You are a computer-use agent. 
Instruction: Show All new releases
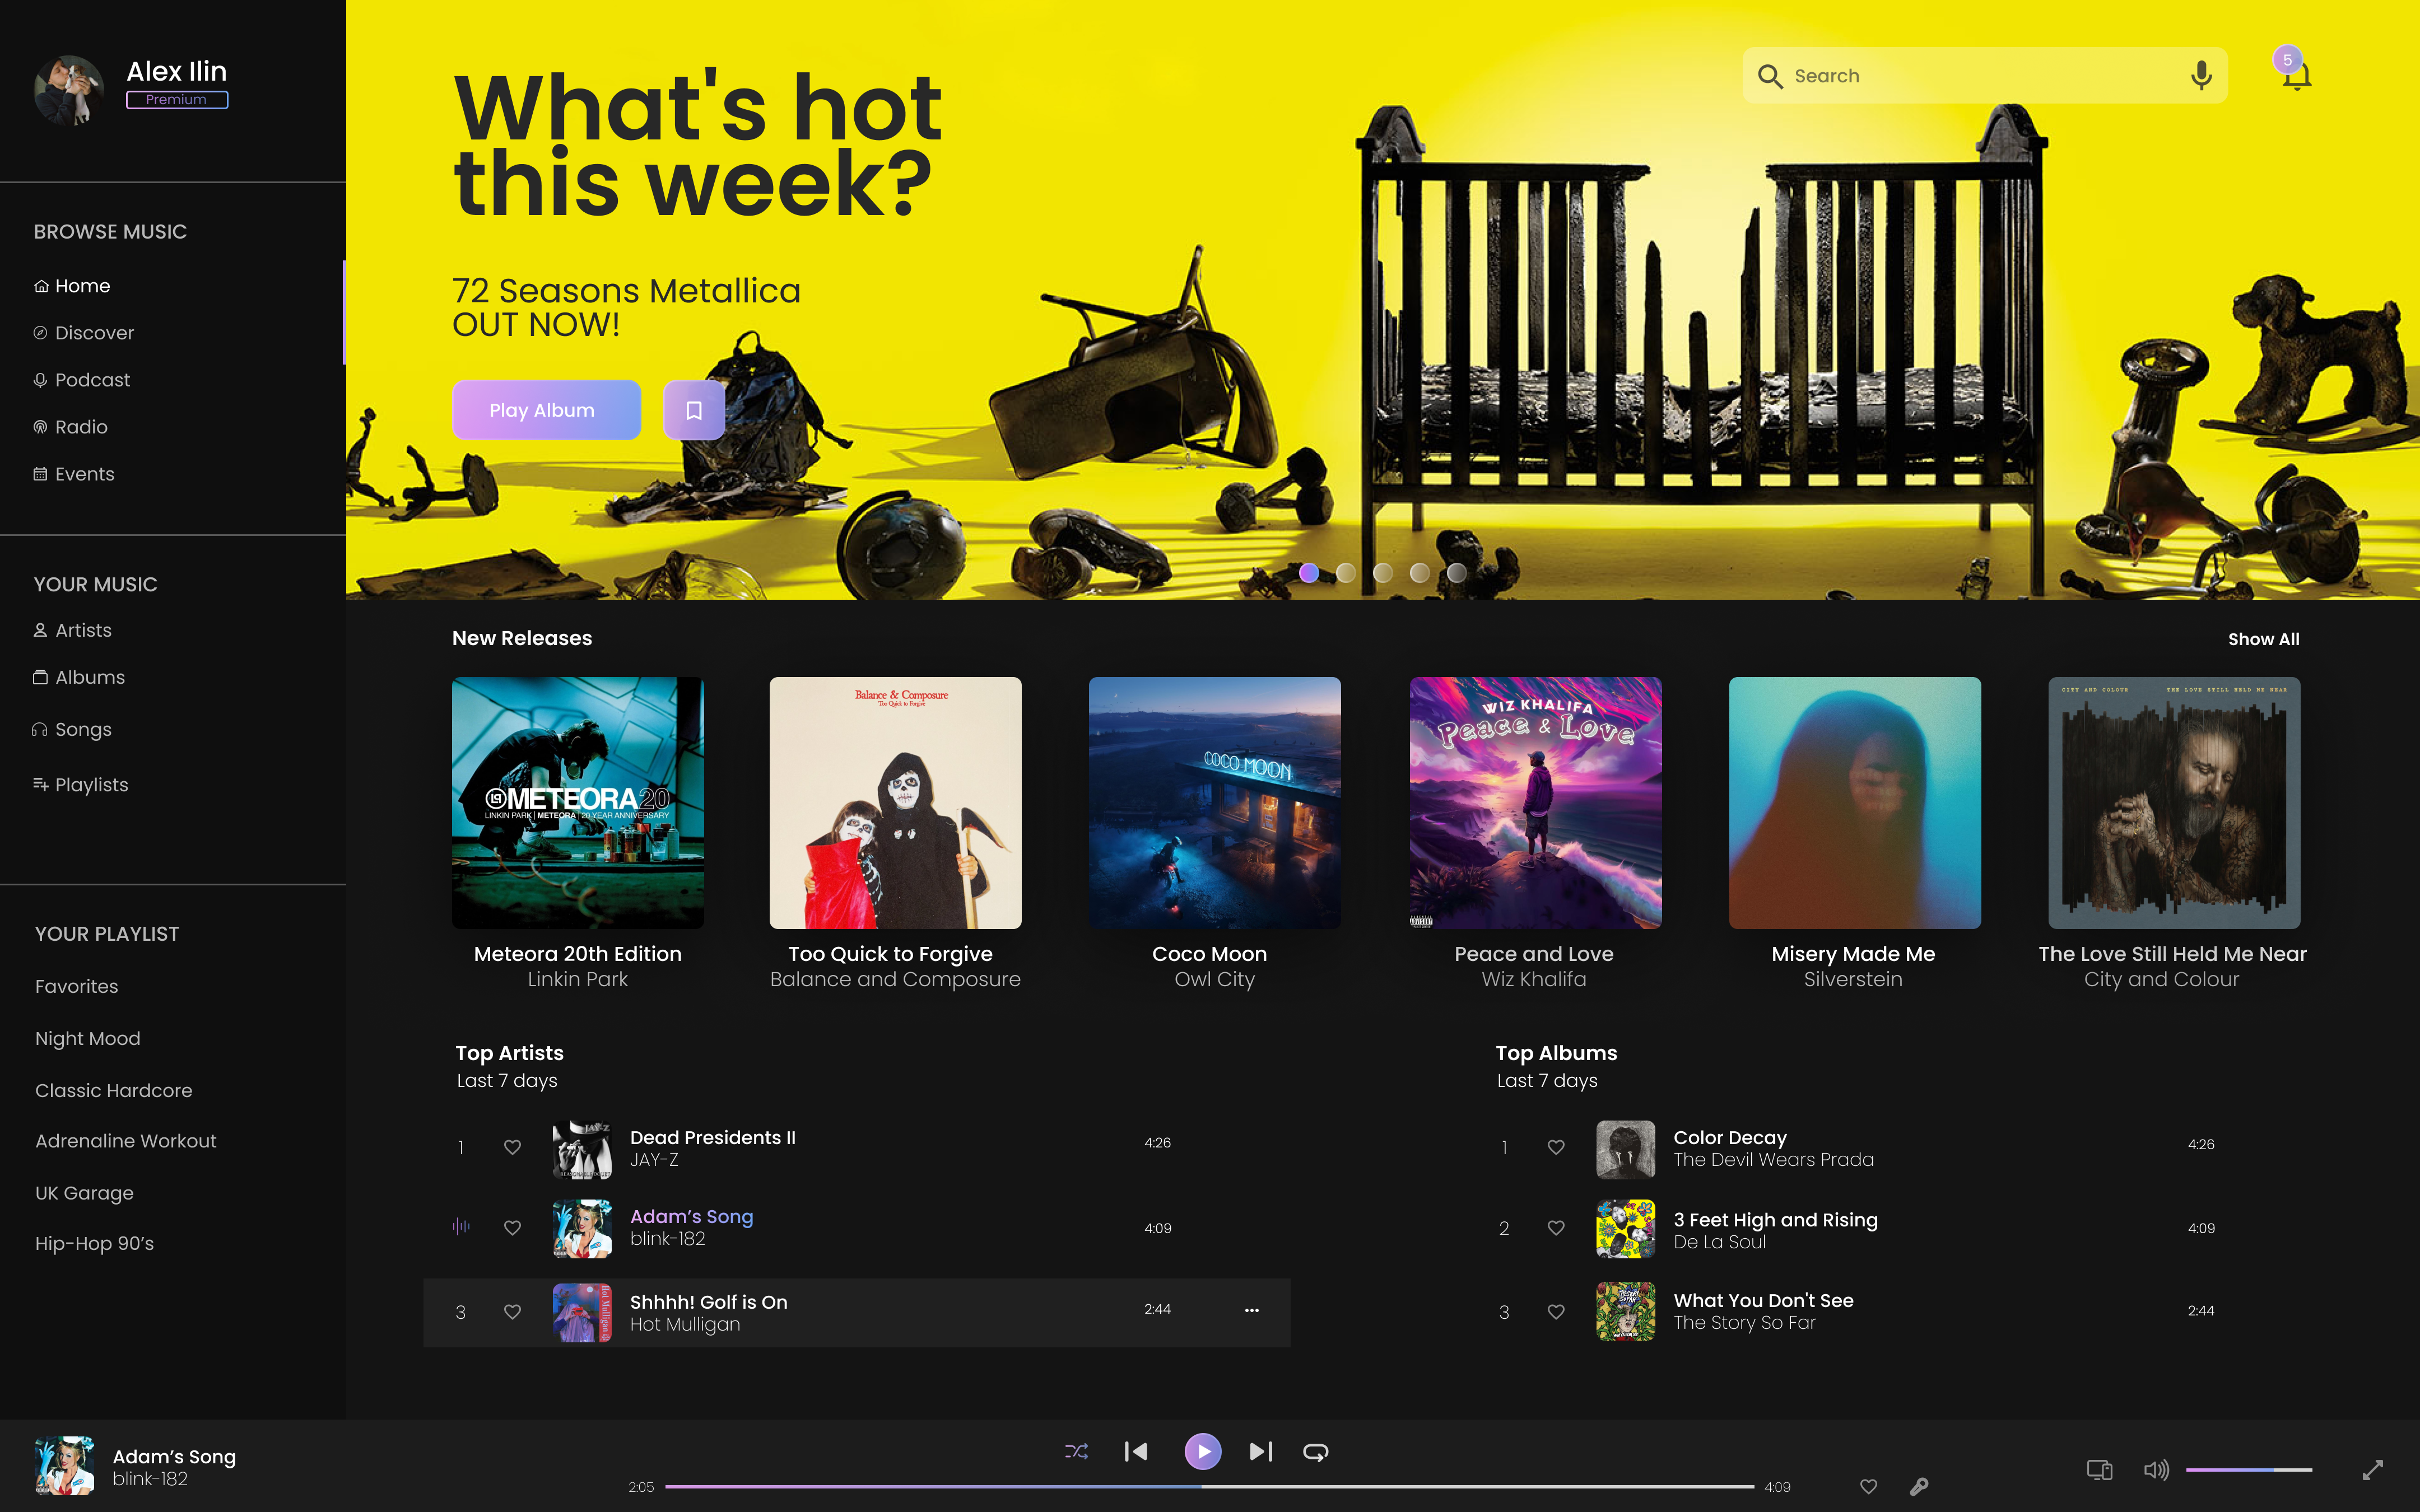click(2264, 638)
